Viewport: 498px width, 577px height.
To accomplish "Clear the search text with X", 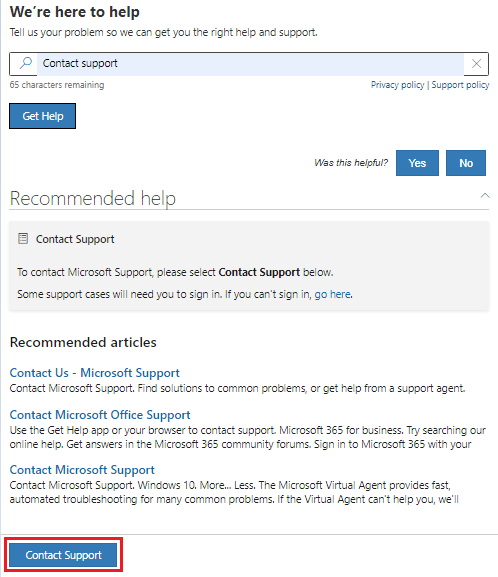I will pos(476,64).
